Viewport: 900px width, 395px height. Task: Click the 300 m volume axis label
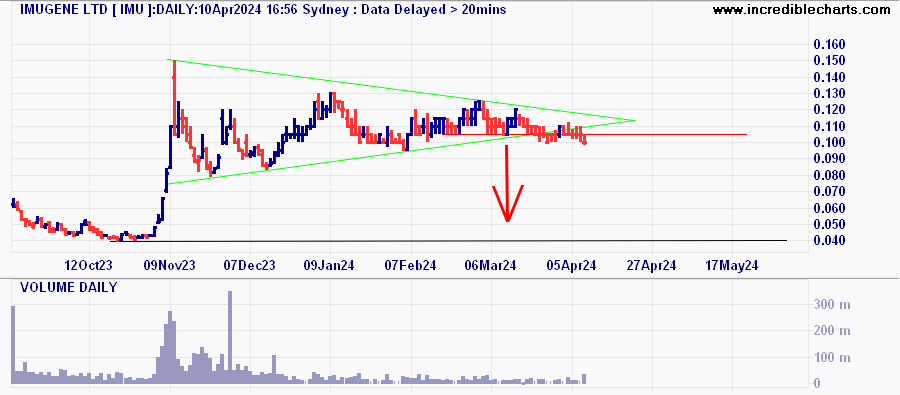(x=832, y=305)
